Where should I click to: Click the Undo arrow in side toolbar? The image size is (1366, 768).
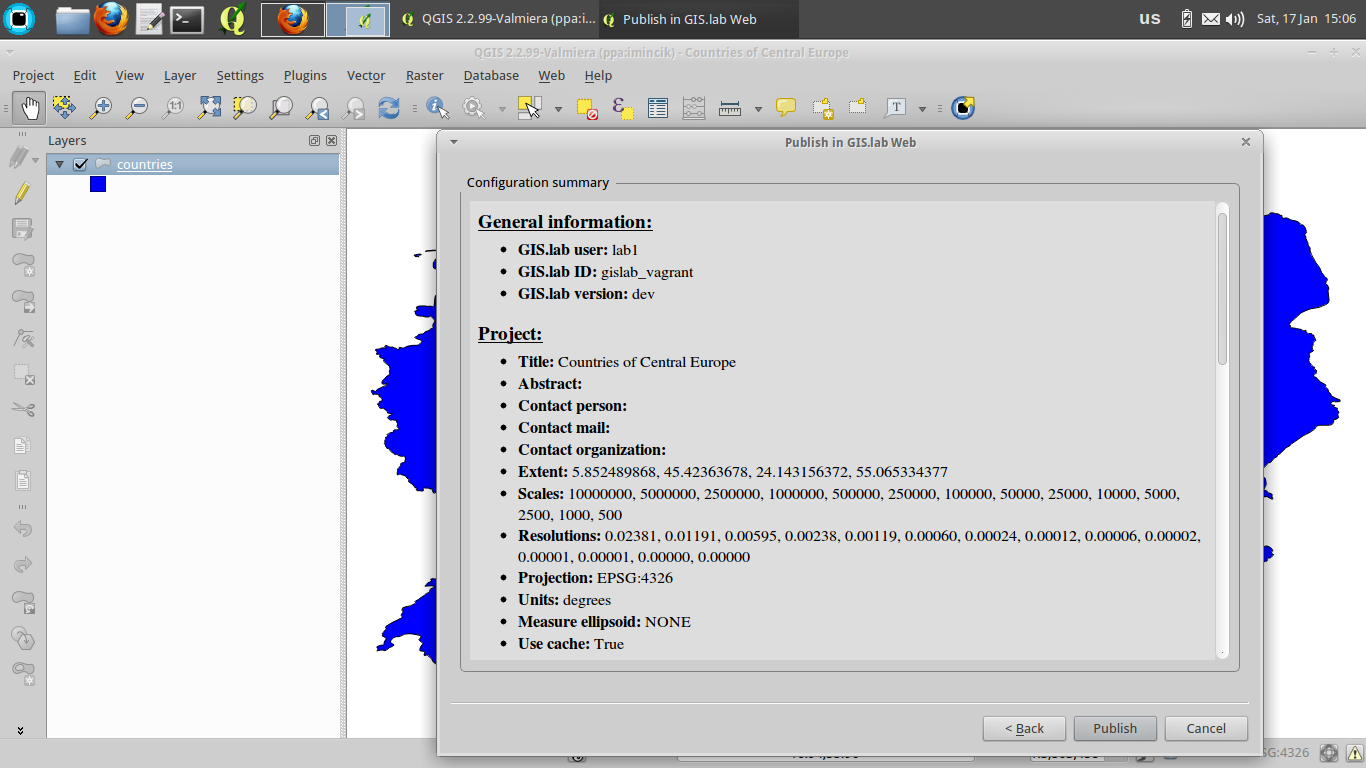point(23,529)
